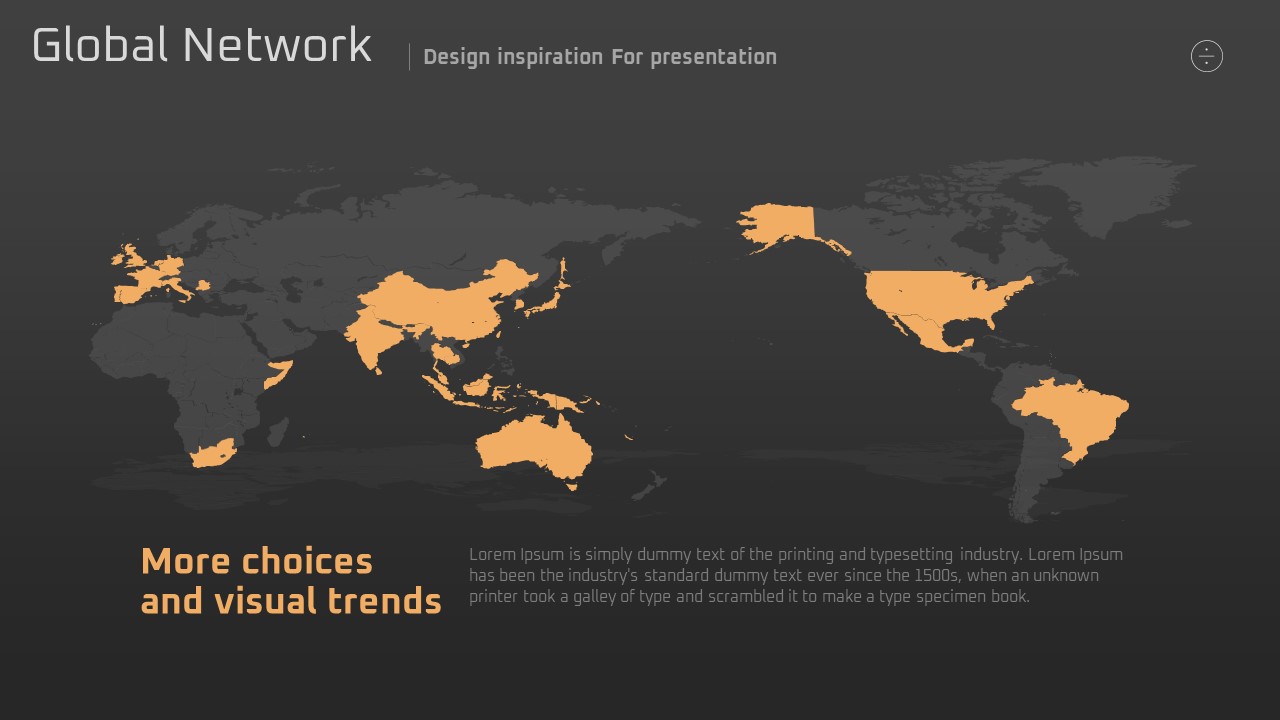Click the Design inspiration For presentation subtitle
Image resolution: width=1280 pixels, height=720 pixels.
tap(600, 57)
